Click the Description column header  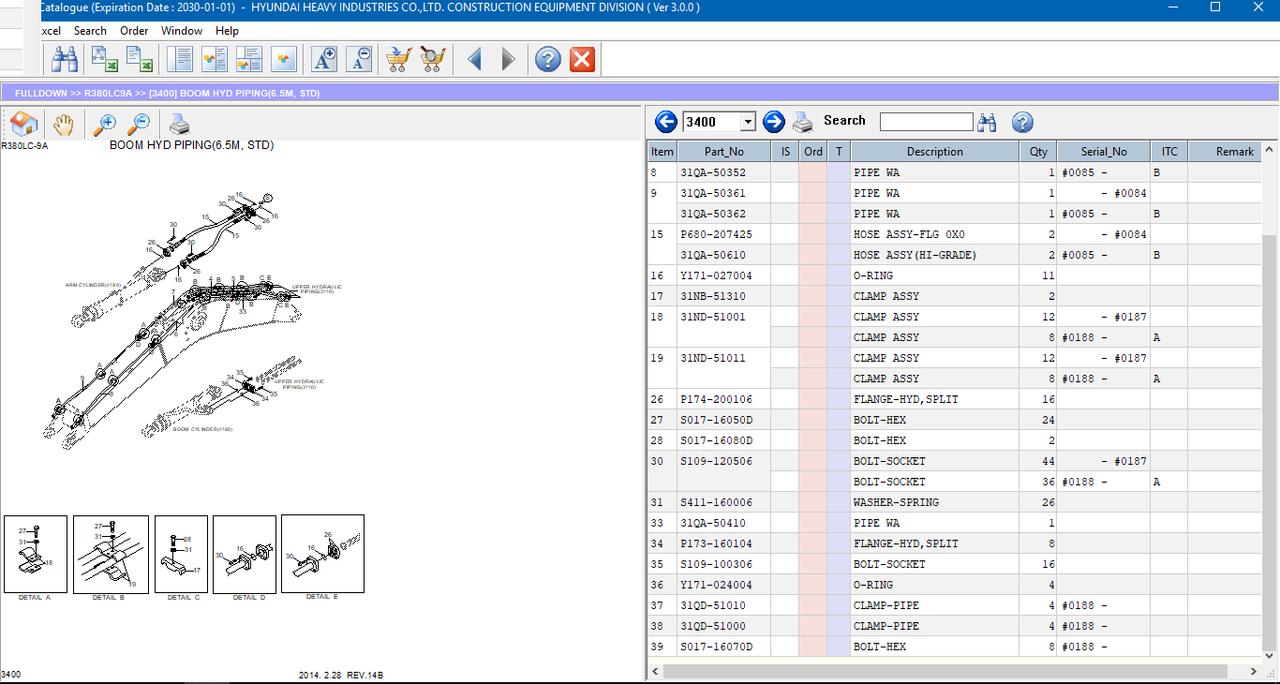[935, 152]
